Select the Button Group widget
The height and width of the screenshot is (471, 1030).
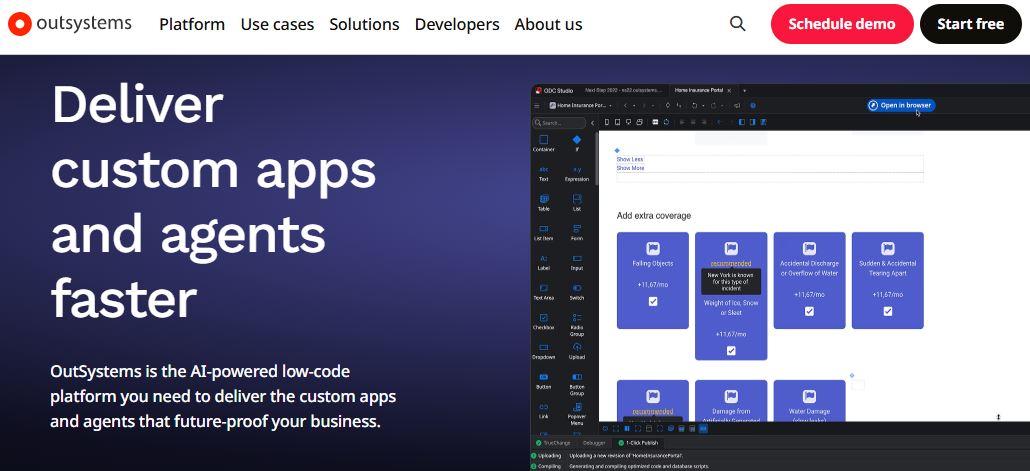(577, 384)
